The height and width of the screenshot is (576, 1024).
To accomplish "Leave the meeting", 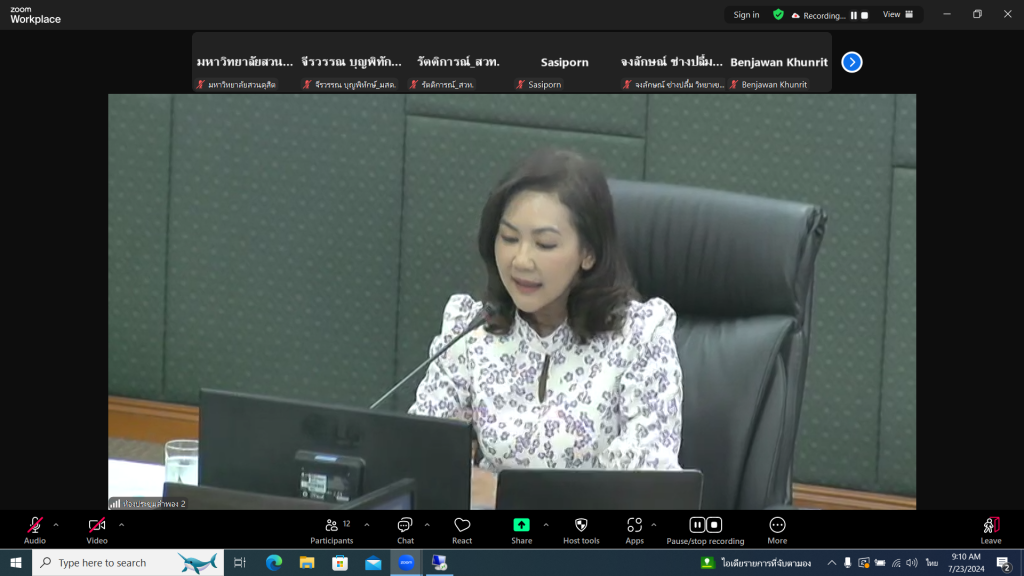I will (x=990, y=529).
